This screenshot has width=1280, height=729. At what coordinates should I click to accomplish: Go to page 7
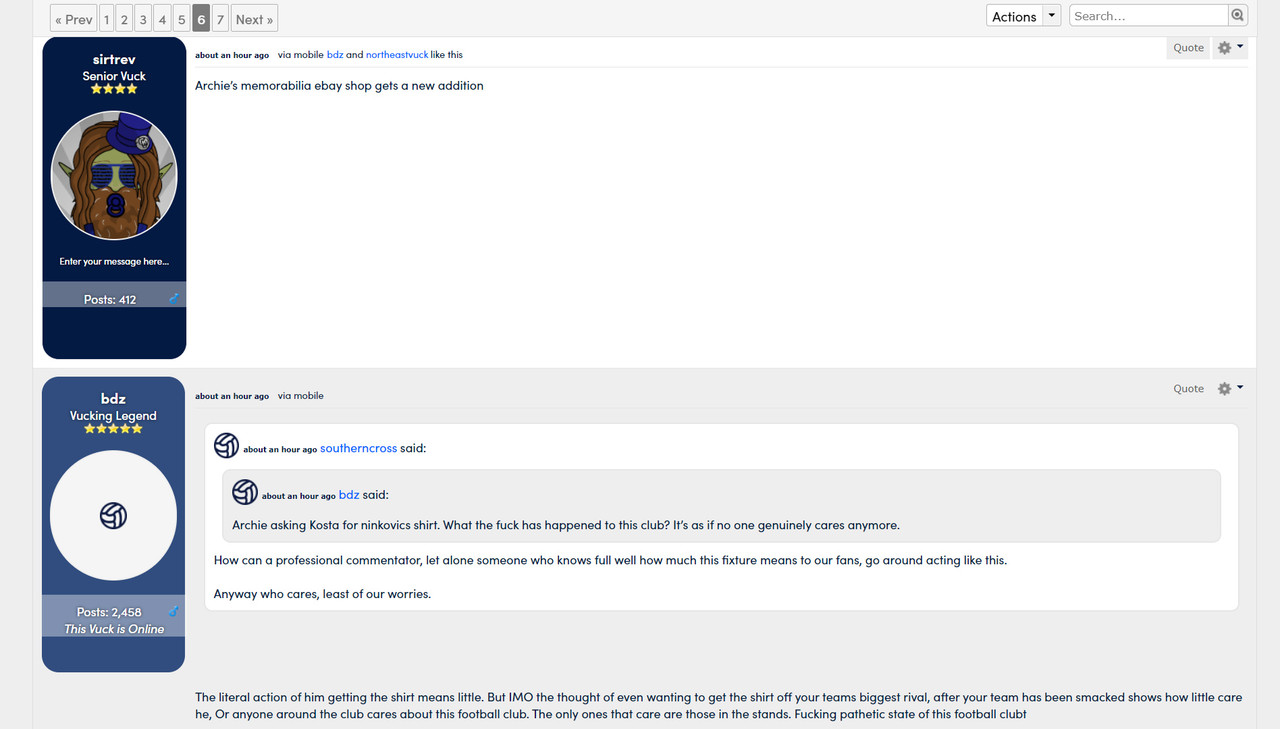point(220,19)
